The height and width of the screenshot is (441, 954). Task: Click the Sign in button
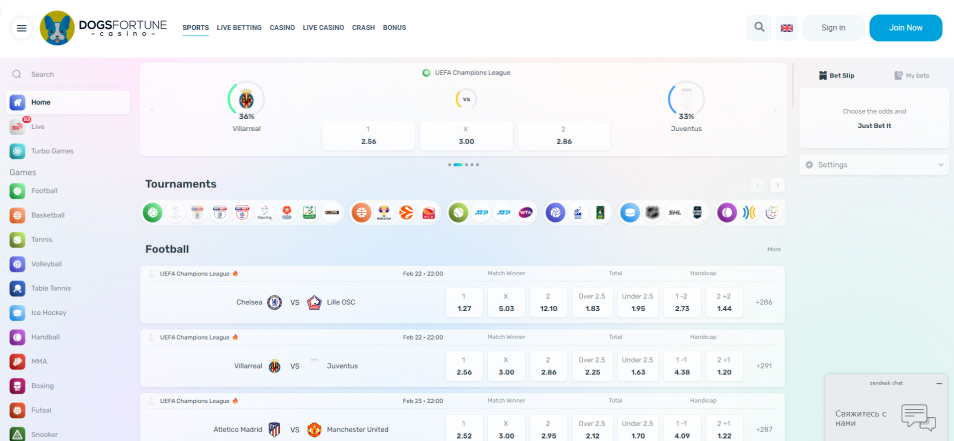[x=833, y=28]
